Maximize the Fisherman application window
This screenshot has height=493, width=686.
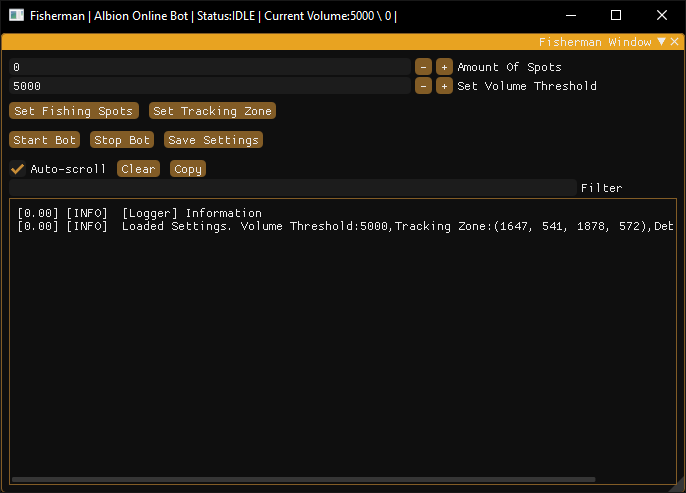click(x=616, y=15)
